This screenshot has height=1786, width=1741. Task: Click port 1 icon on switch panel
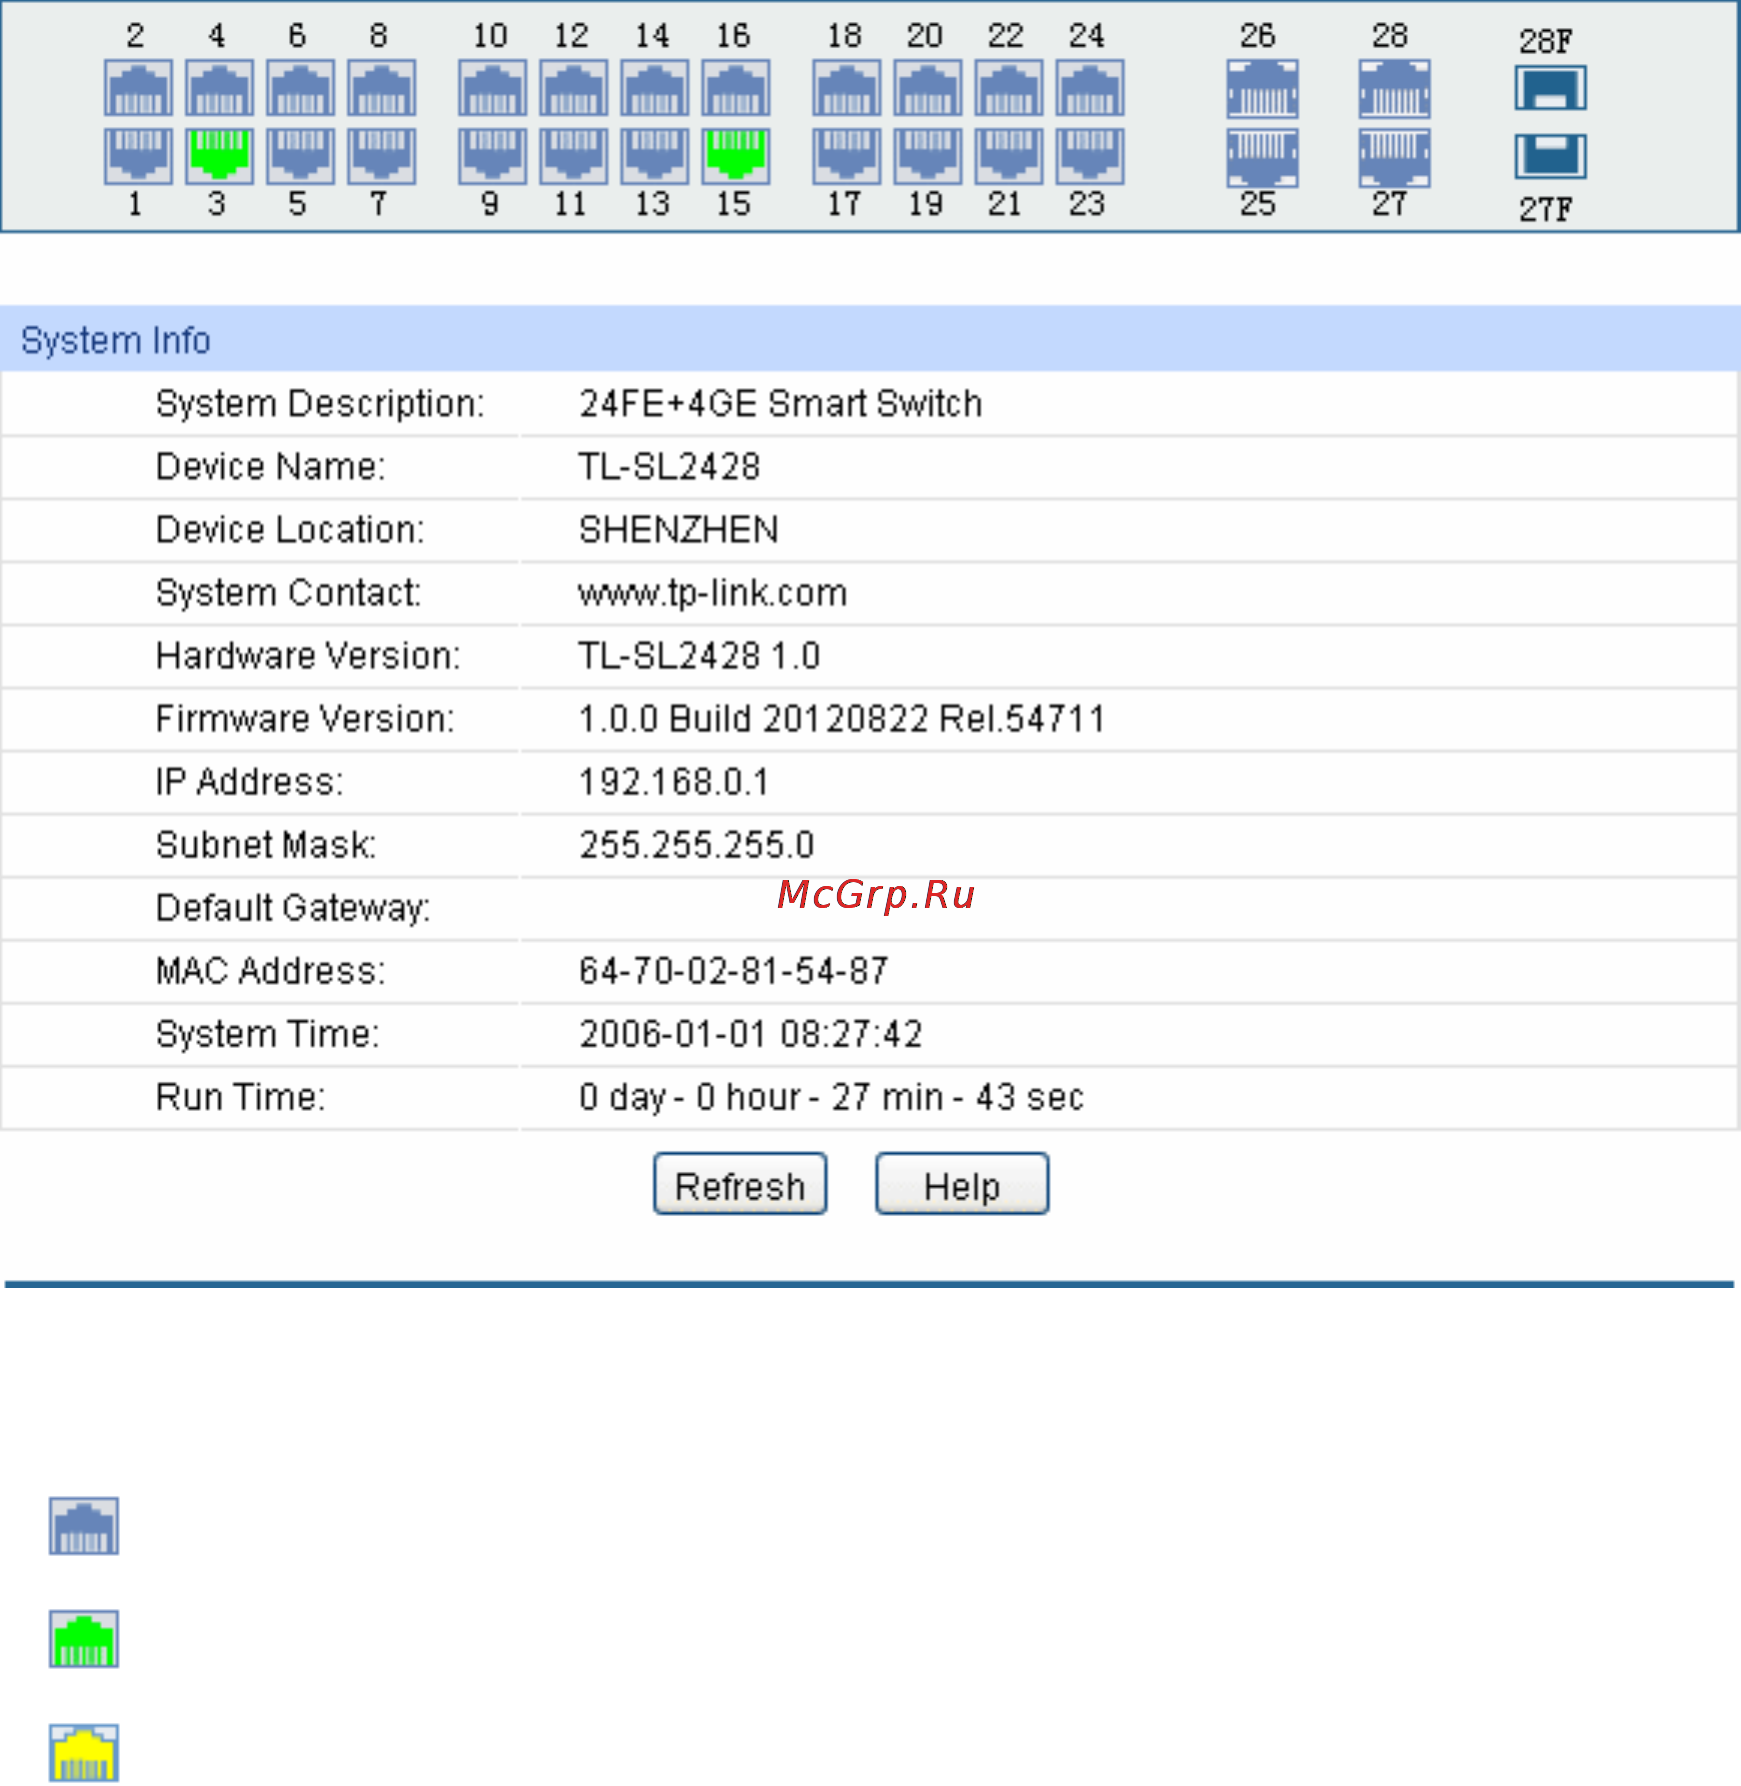click(x=138, y=156)
